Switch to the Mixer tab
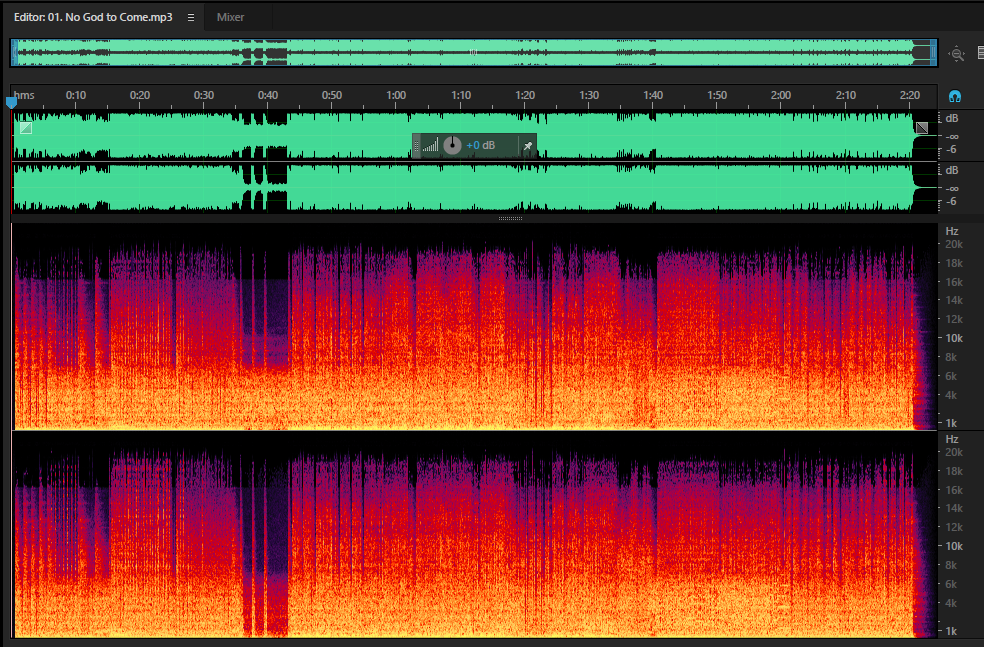This screenshot has width=984, height=647. [230, 18]
